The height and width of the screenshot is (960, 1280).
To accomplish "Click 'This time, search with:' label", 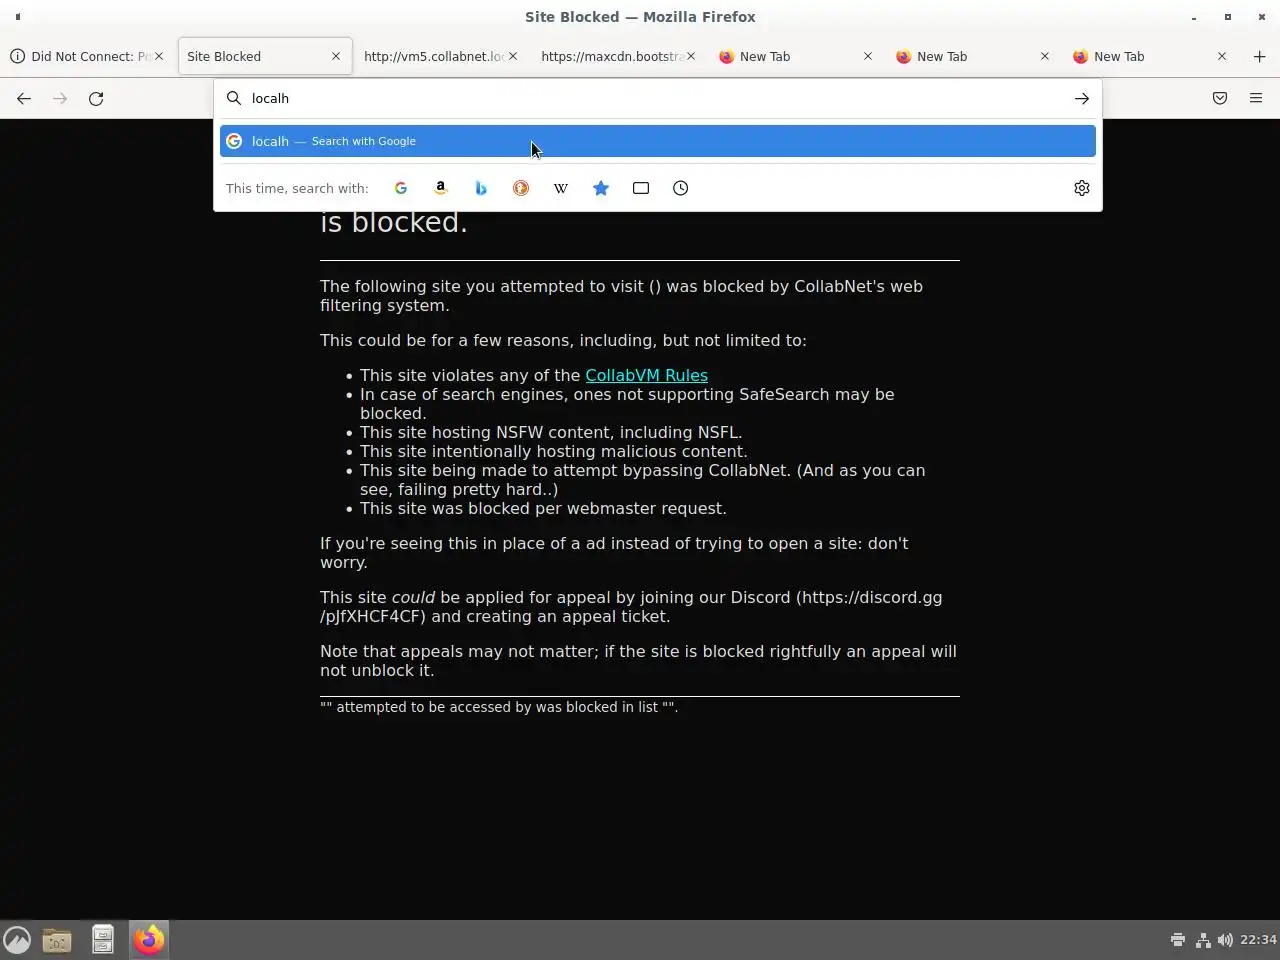I will tap(297, 188).
